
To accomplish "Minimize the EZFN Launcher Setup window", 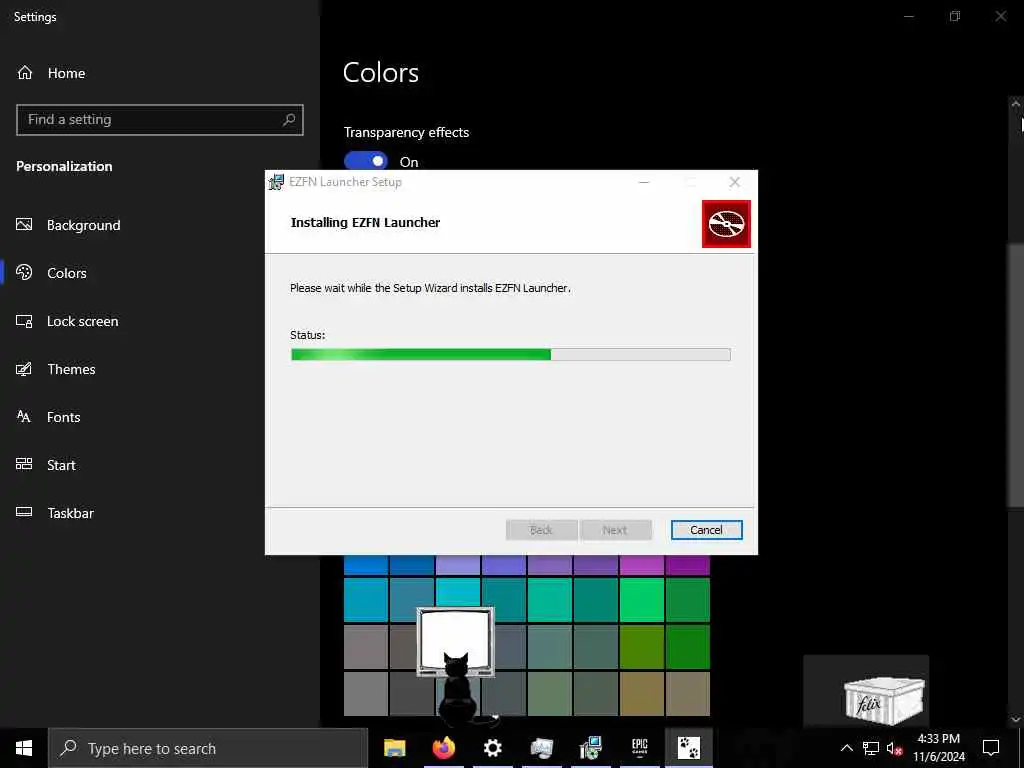I will coord(644,182).
